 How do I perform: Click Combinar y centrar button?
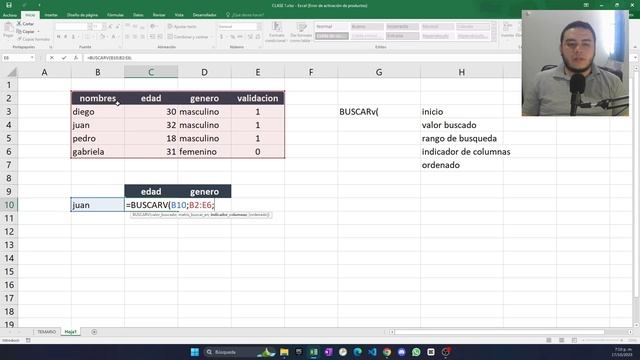click(188, 37)
